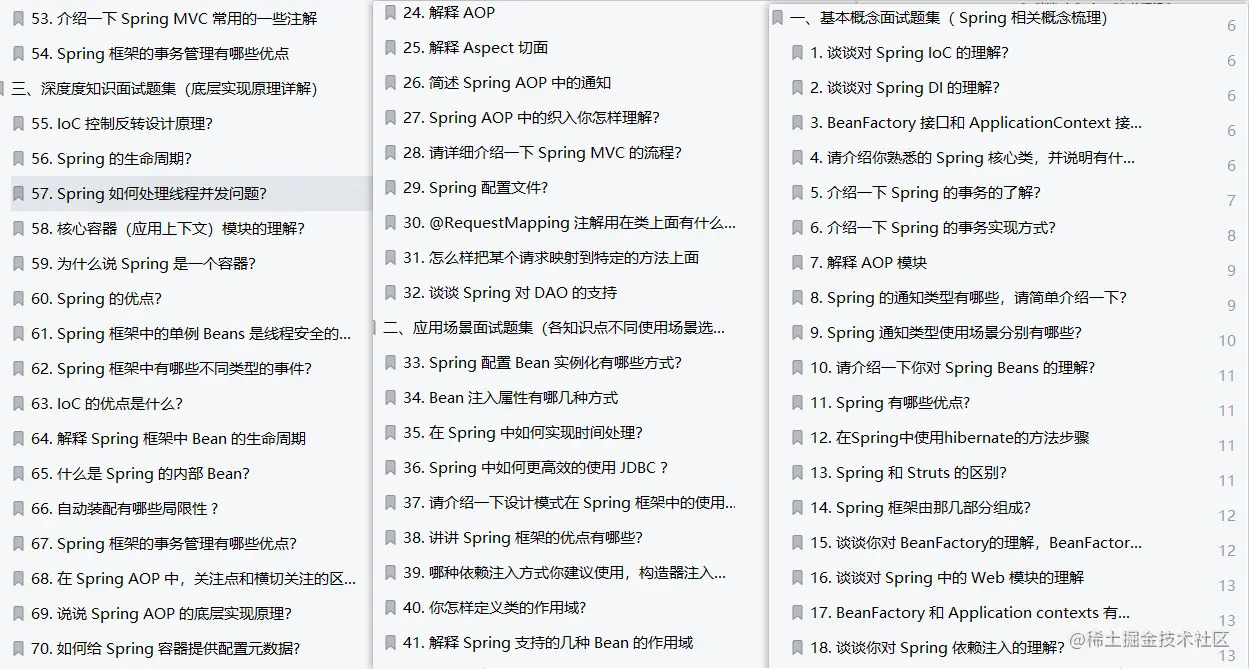The height and width of the screenshot is (669, 1249).
Task: Open entry 11. Spring 有哪些优点?
Action: coord(890,403)
